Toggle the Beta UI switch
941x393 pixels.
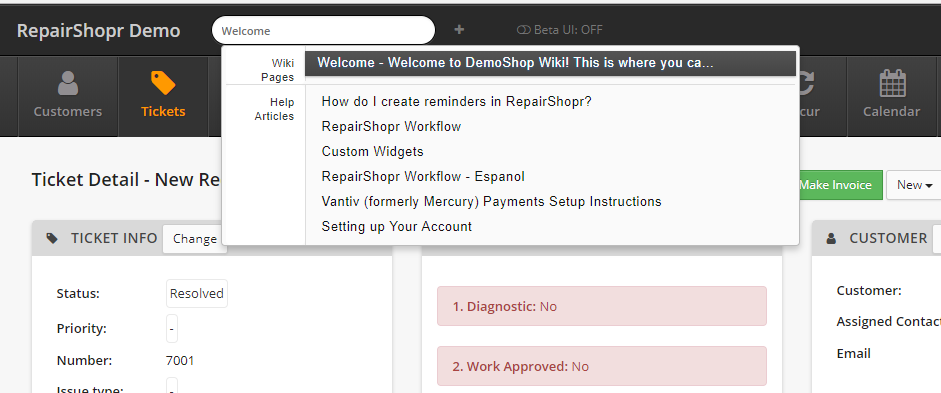click(x=523, y=30)
